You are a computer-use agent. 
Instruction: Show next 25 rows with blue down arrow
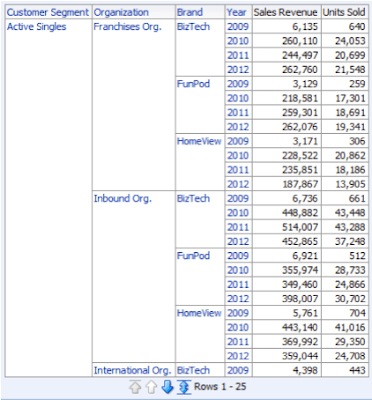point(167,387)
